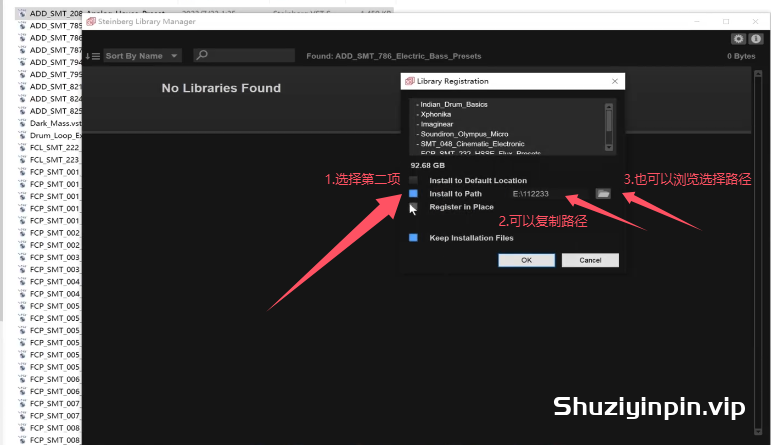Click the Library Manager search field

tap(244, 55)
